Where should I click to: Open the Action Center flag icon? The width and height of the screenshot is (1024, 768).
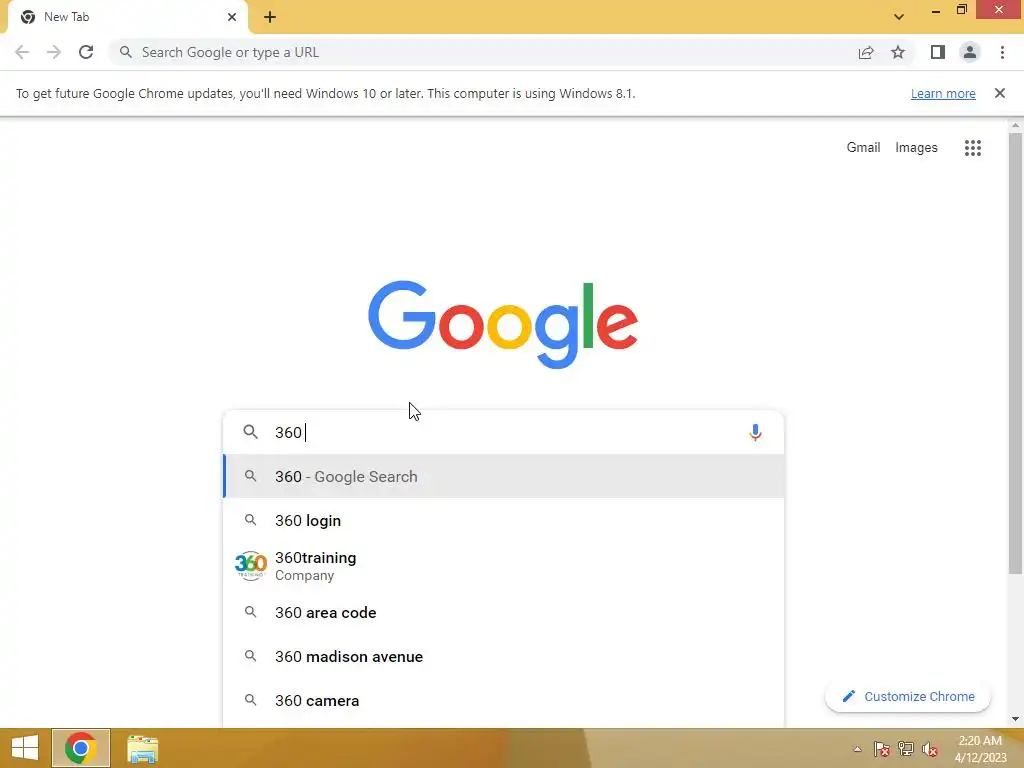[881, 749]
